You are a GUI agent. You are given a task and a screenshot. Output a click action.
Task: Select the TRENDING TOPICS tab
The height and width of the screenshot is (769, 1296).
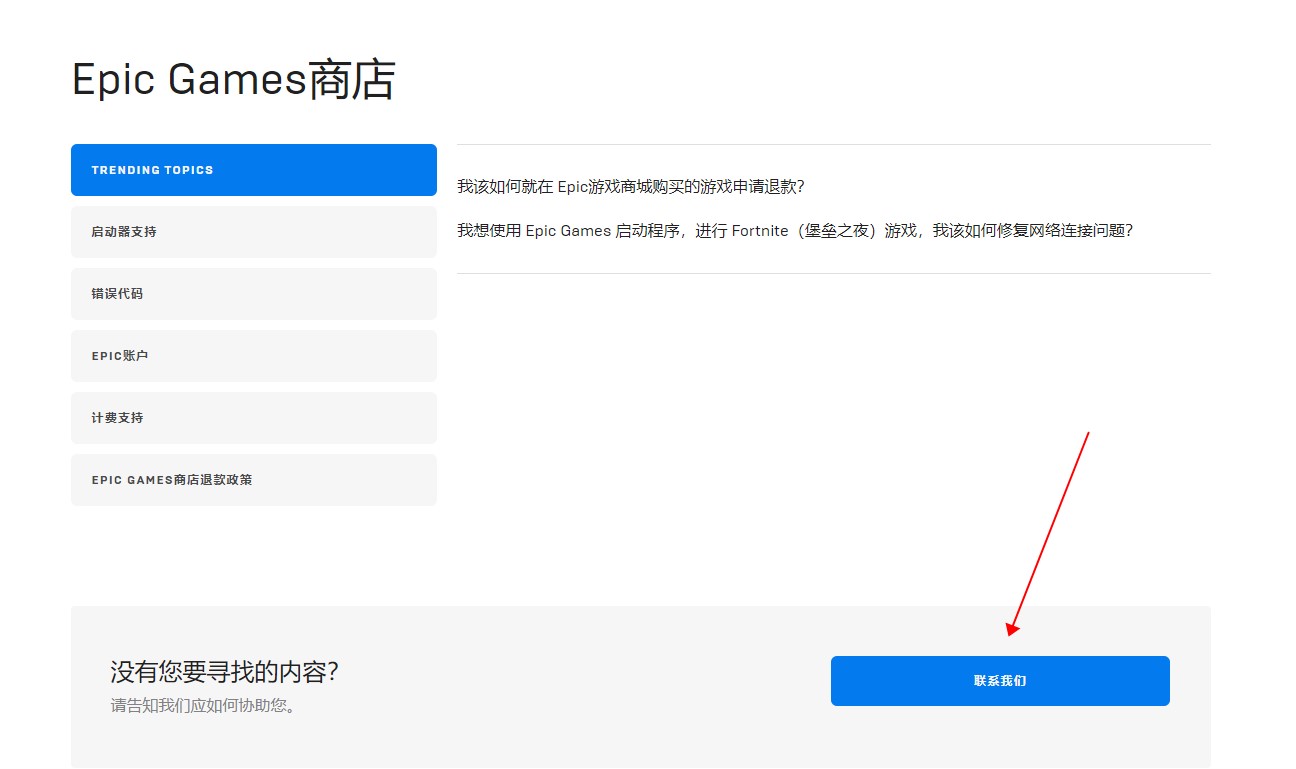(x=253, y=170)
